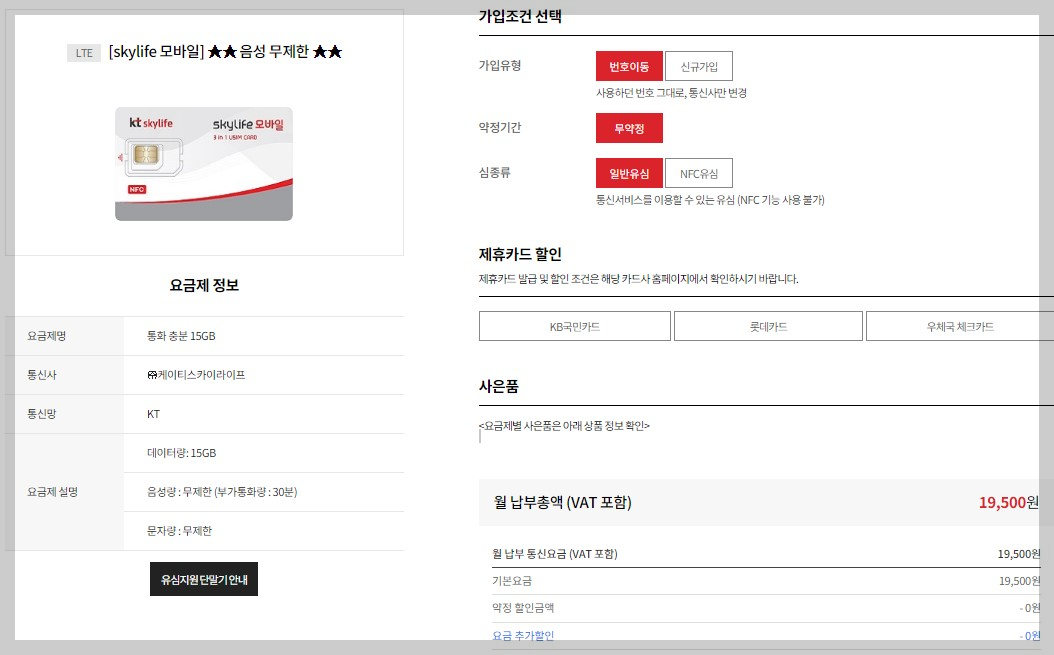Click '음성량: 무제한 (부가통화량: 30분)' row
This screenshot has width=1054, height=655.
point(264,492)
